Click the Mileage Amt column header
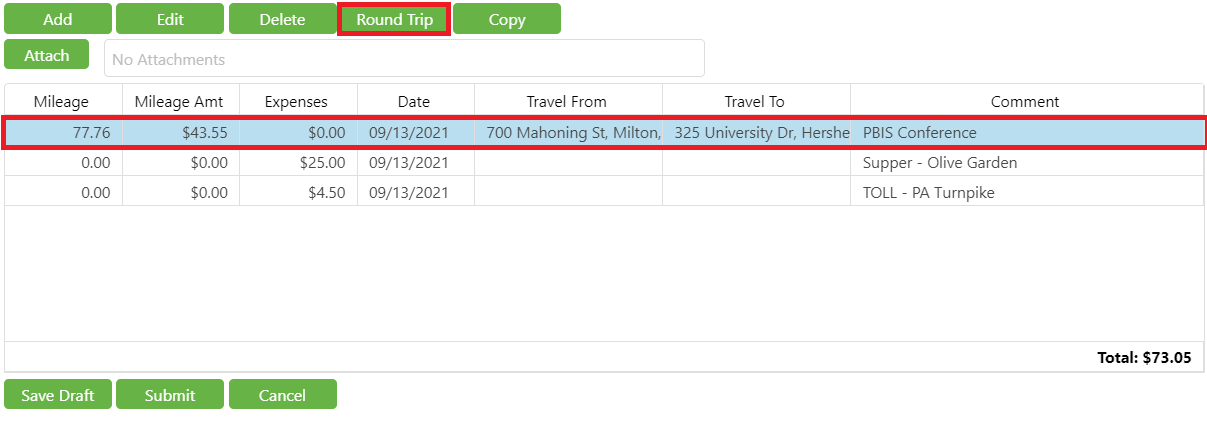Viewport: 1207px width, 423px height. click(x=180, y=101)
